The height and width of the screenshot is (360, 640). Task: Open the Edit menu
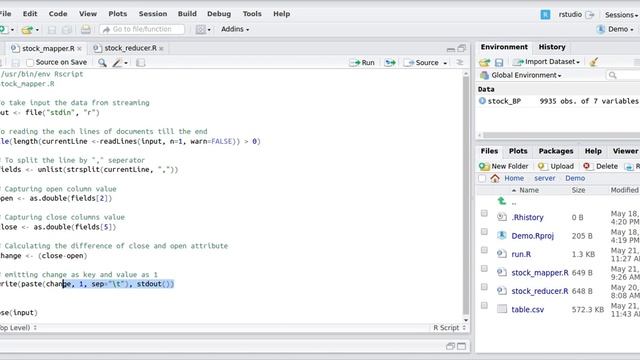[x=30, y=14]
